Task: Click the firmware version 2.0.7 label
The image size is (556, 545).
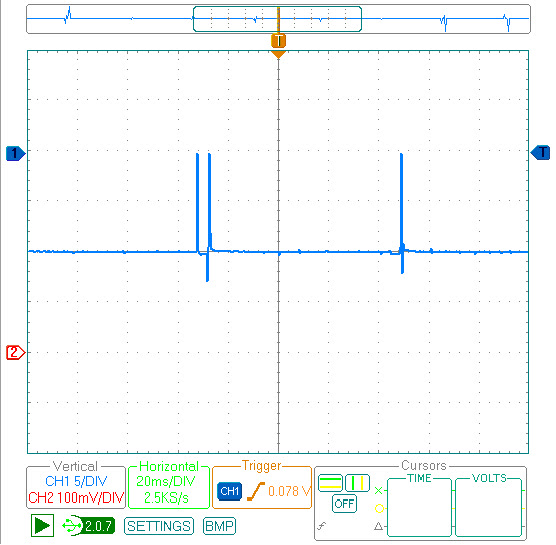Action: (x=99, y=526)
